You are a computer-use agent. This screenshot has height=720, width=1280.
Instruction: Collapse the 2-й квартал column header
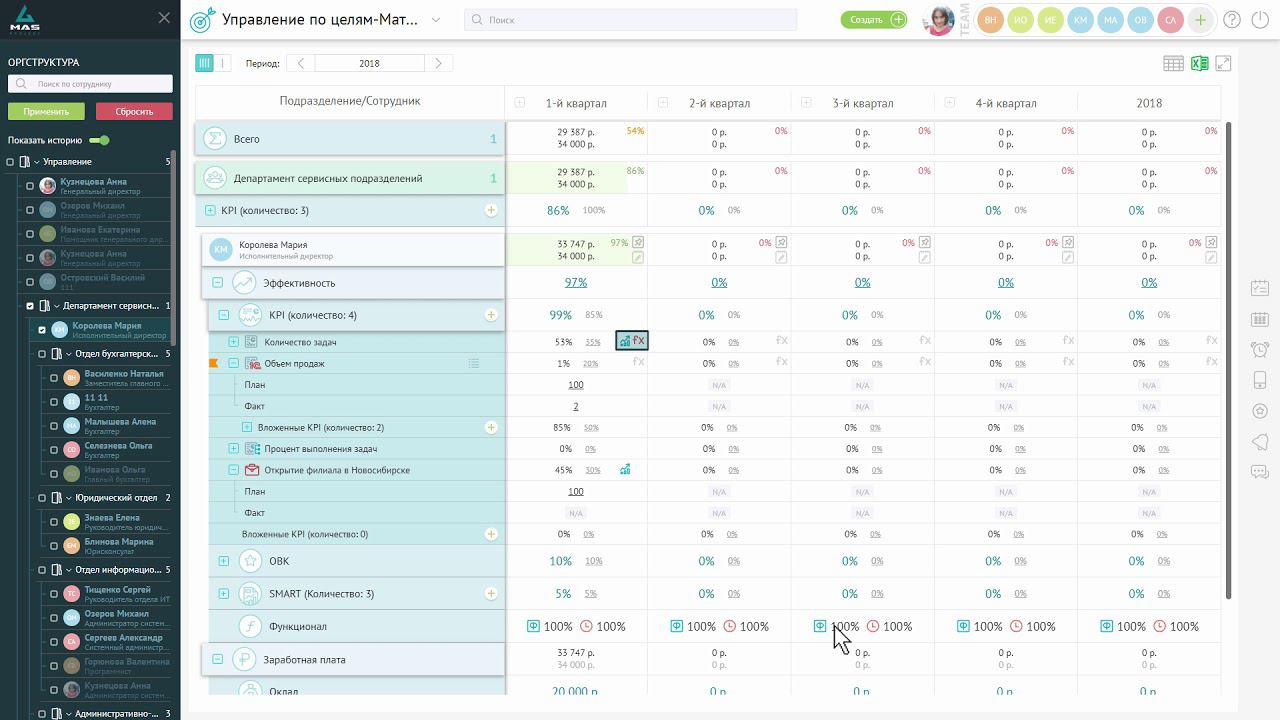tap(663, 103)
